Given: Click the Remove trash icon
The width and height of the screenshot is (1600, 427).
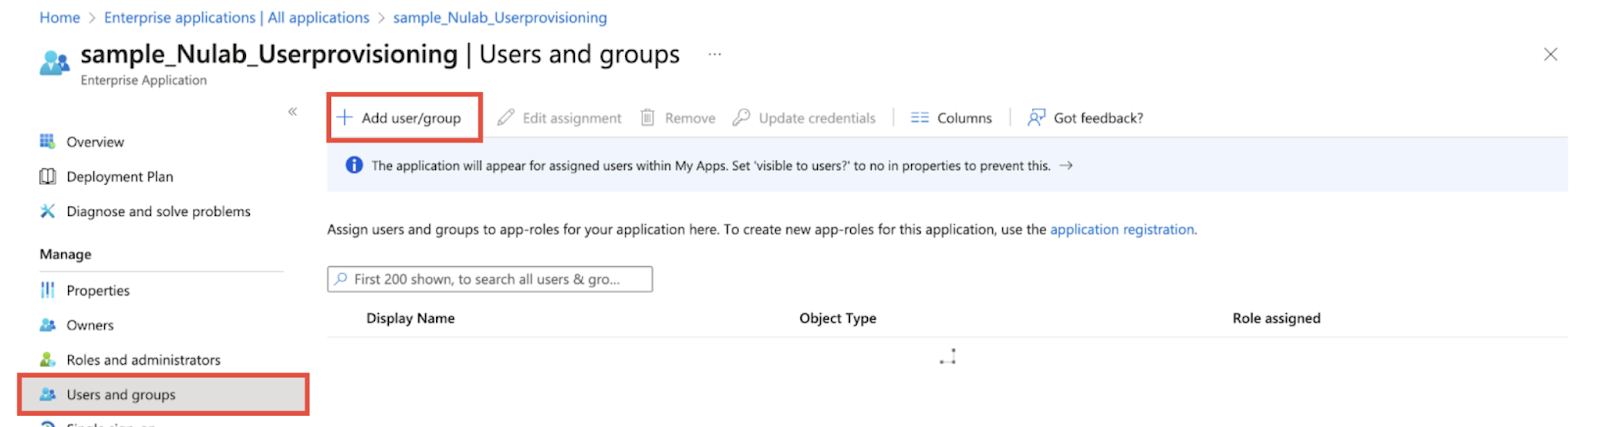Looking at the screenshot, I should (x=648, y=118).
